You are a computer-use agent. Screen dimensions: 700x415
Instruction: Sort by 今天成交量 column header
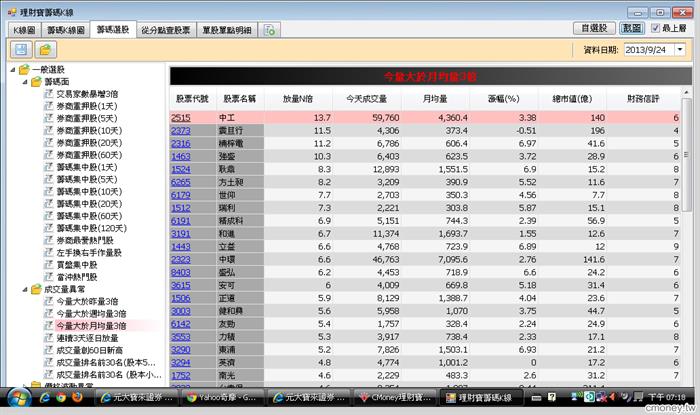tap(367, 99)
